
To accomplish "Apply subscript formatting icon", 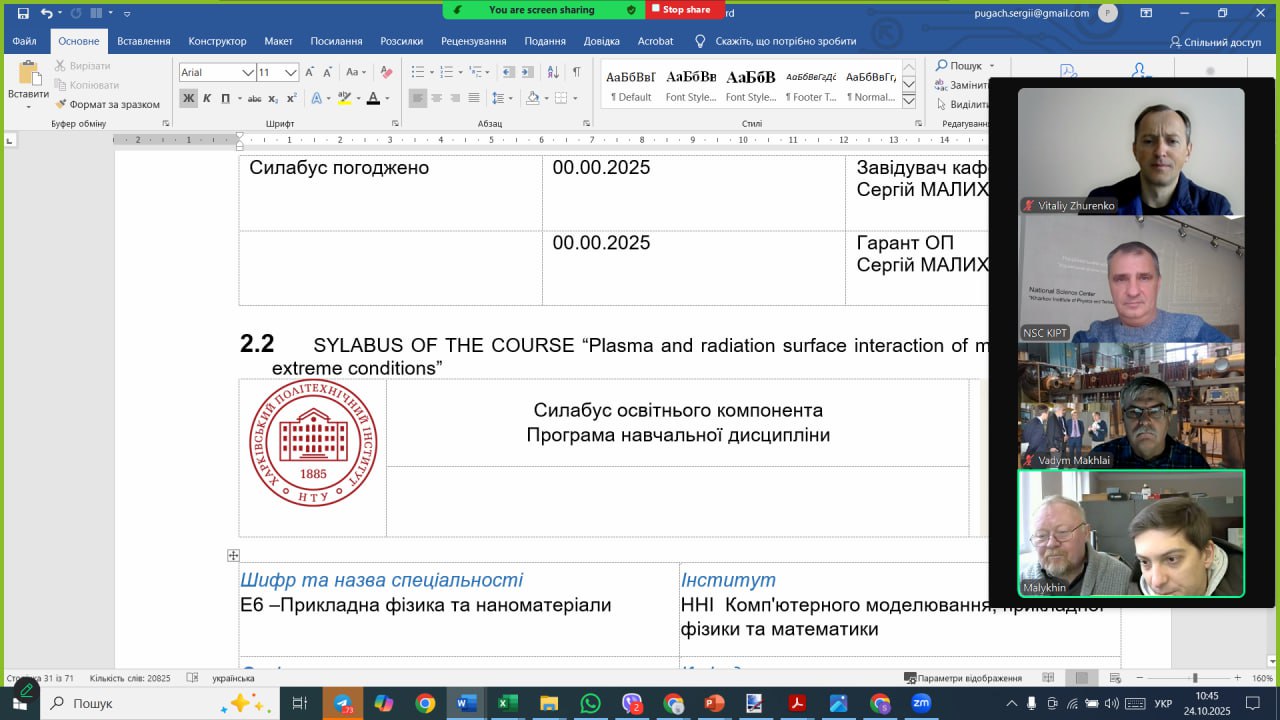I will tap(273, 98).
